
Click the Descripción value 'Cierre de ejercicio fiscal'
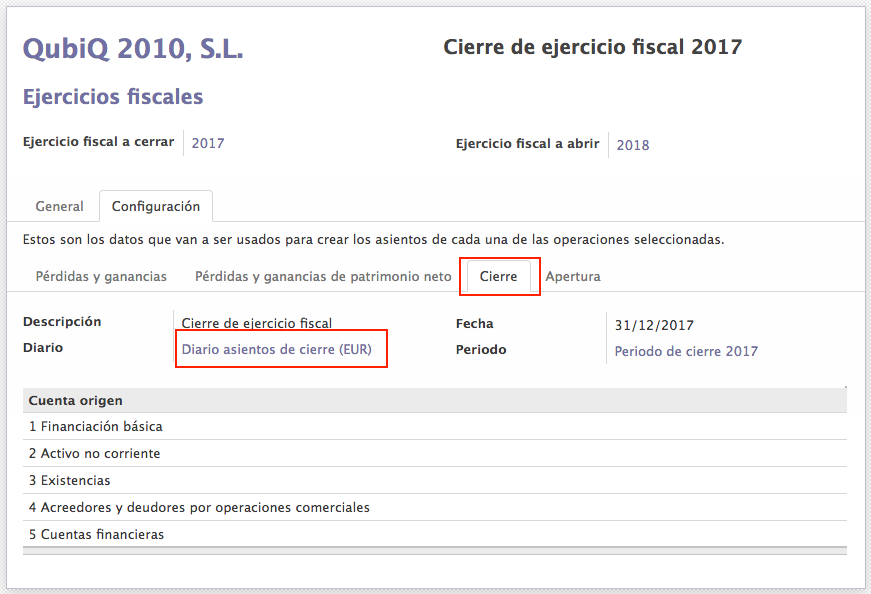tap(256, 323)
